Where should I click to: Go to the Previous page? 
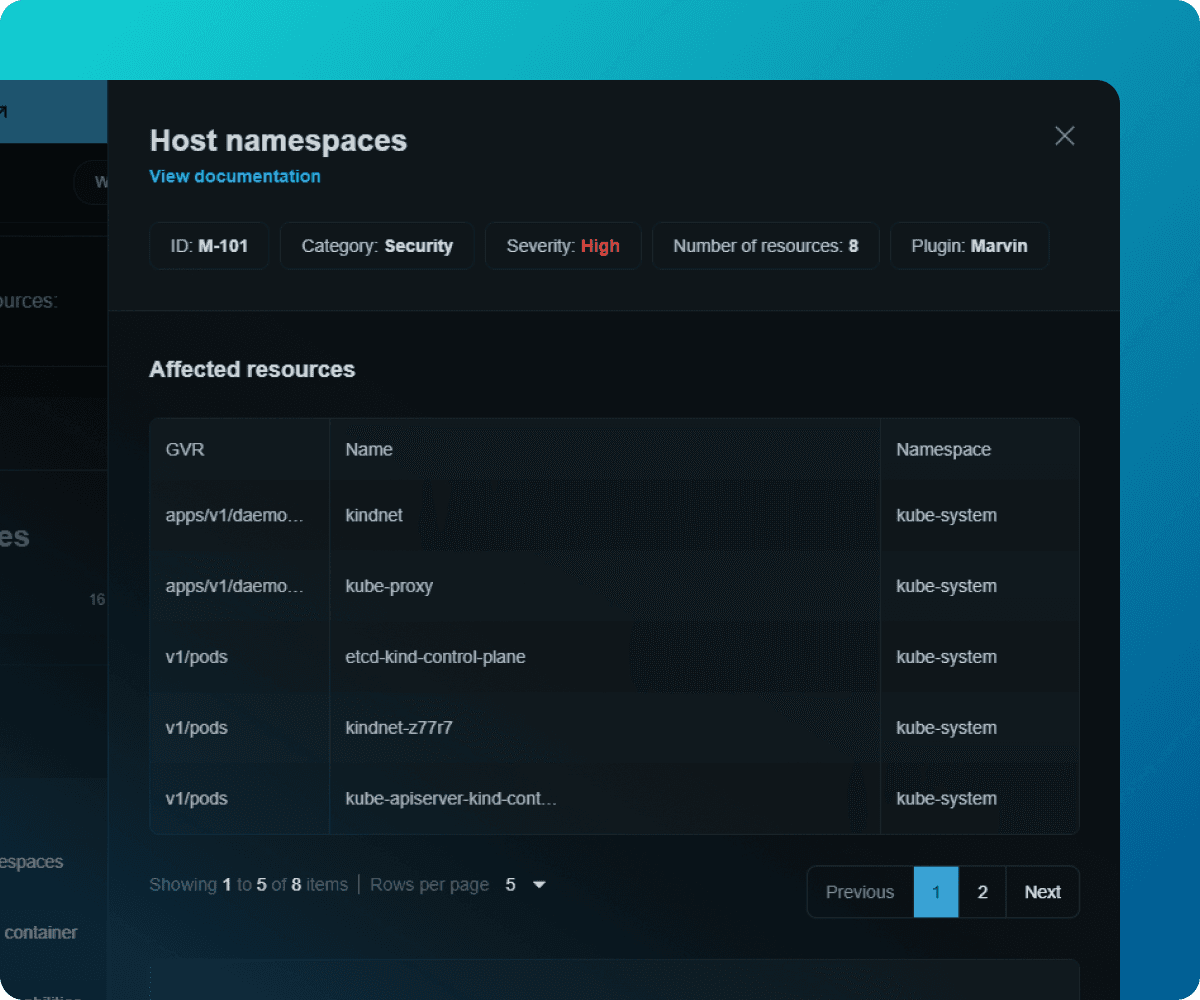[860, 892]
